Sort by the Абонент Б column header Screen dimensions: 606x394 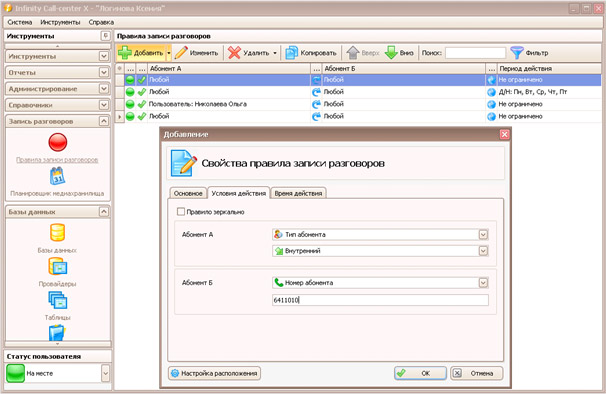pyautogui.click(x=403, y=68)
